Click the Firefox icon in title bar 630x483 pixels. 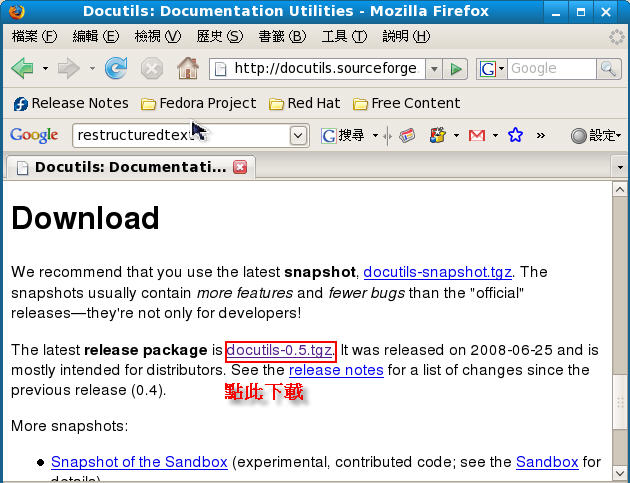pyautogui.click(x=16, y=11)
